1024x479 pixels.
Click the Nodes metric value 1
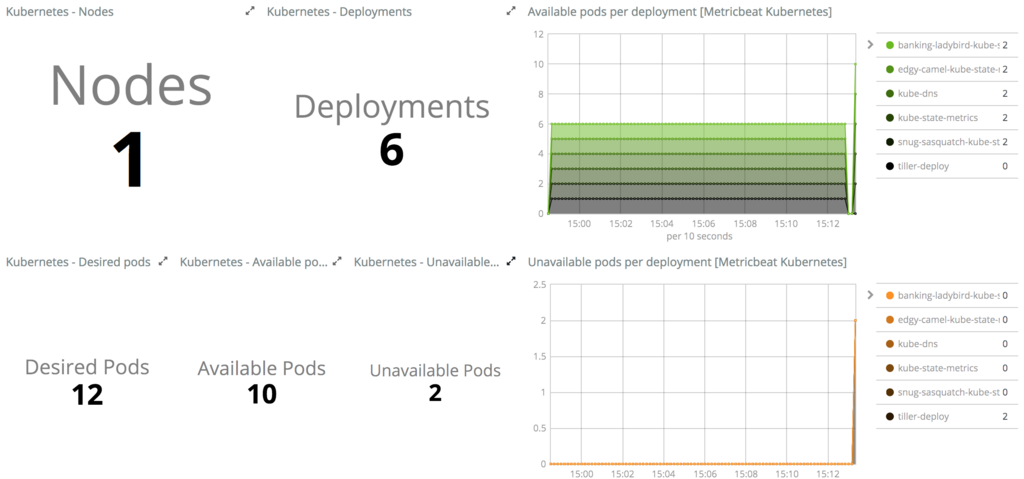pos(129,159)
